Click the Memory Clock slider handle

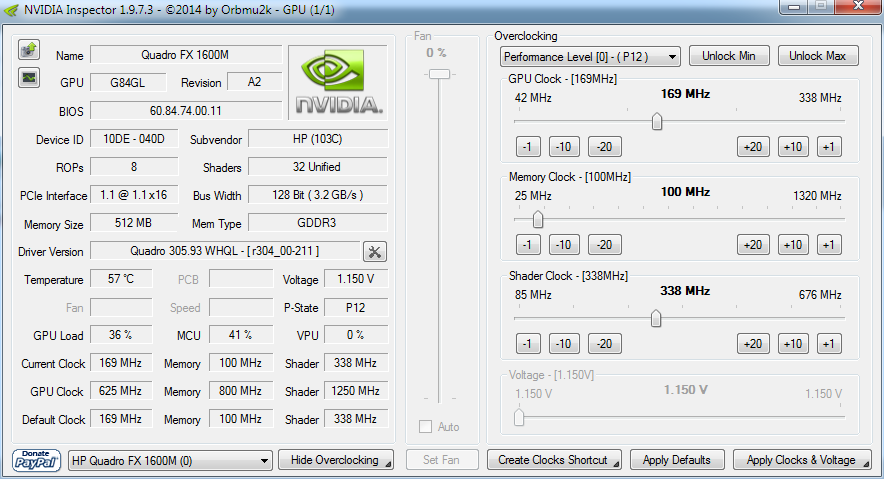[538, 219]
